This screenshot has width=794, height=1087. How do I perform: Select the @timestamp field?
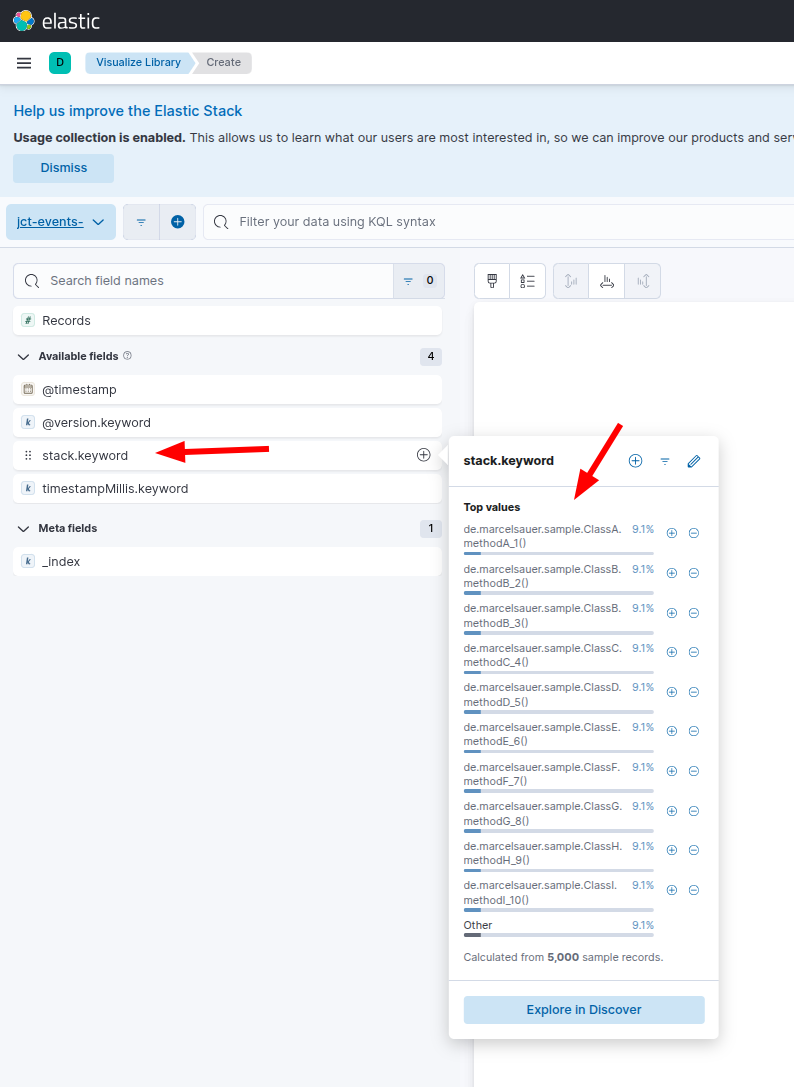tap(227, 390)
